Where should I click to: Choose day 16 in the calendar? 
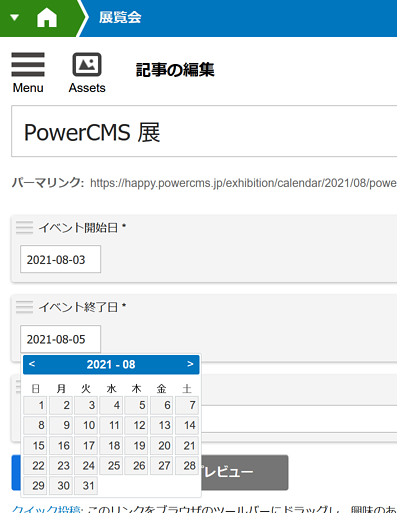coord(61,446)
